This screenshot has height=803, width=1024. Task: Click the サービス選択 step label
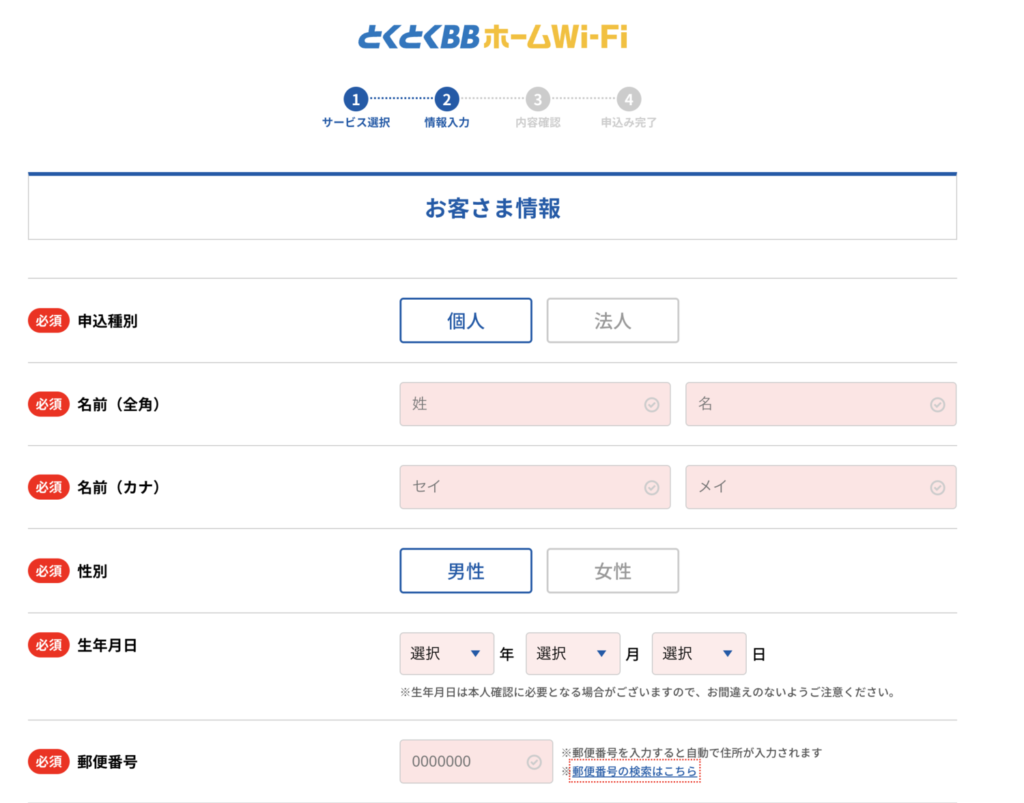tap(356, 123)
